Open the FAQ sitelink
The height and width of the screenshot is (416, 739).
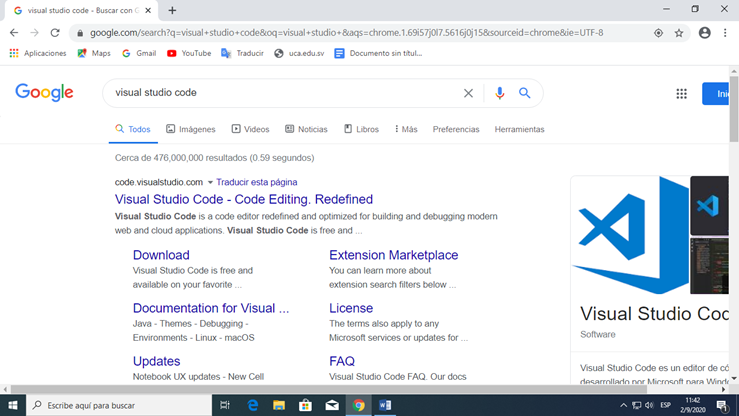click(342, 361)
